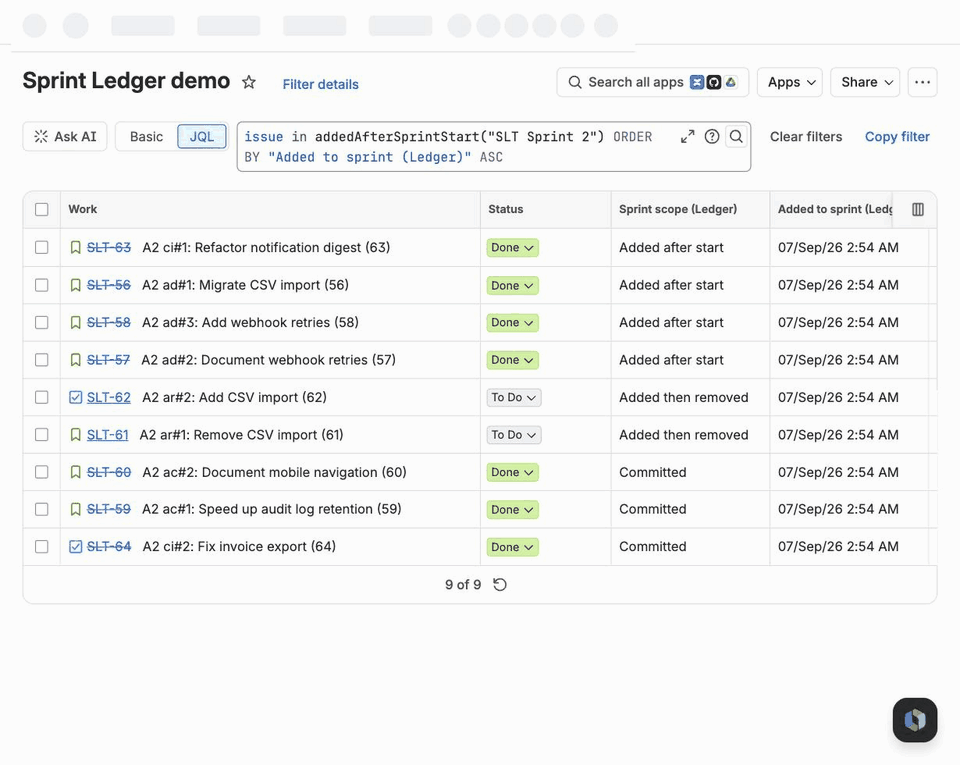Click task icon for SLT-62
The image size is (960, 765).
click(75, 397)
